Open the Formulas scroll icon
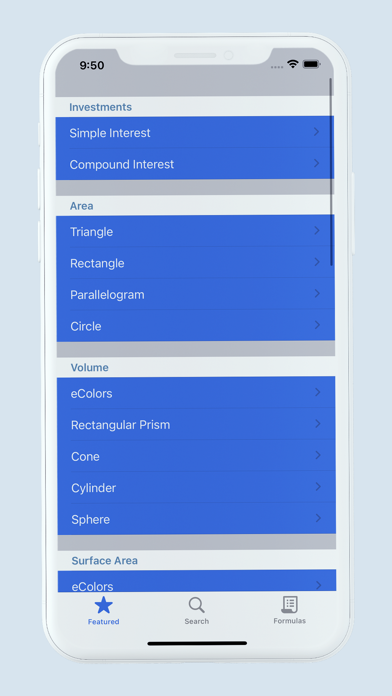 [289, 605]
